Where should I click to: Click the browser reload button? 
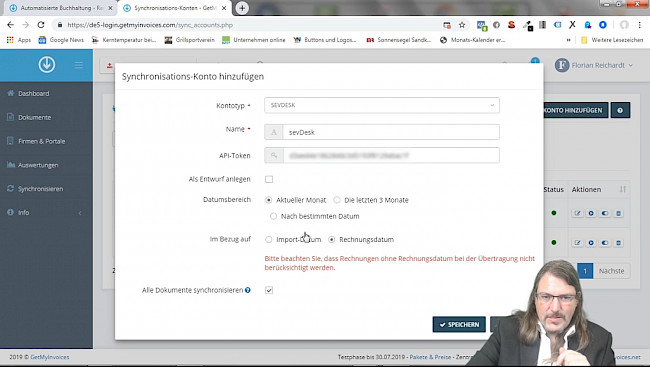click(x=41, y=25)
